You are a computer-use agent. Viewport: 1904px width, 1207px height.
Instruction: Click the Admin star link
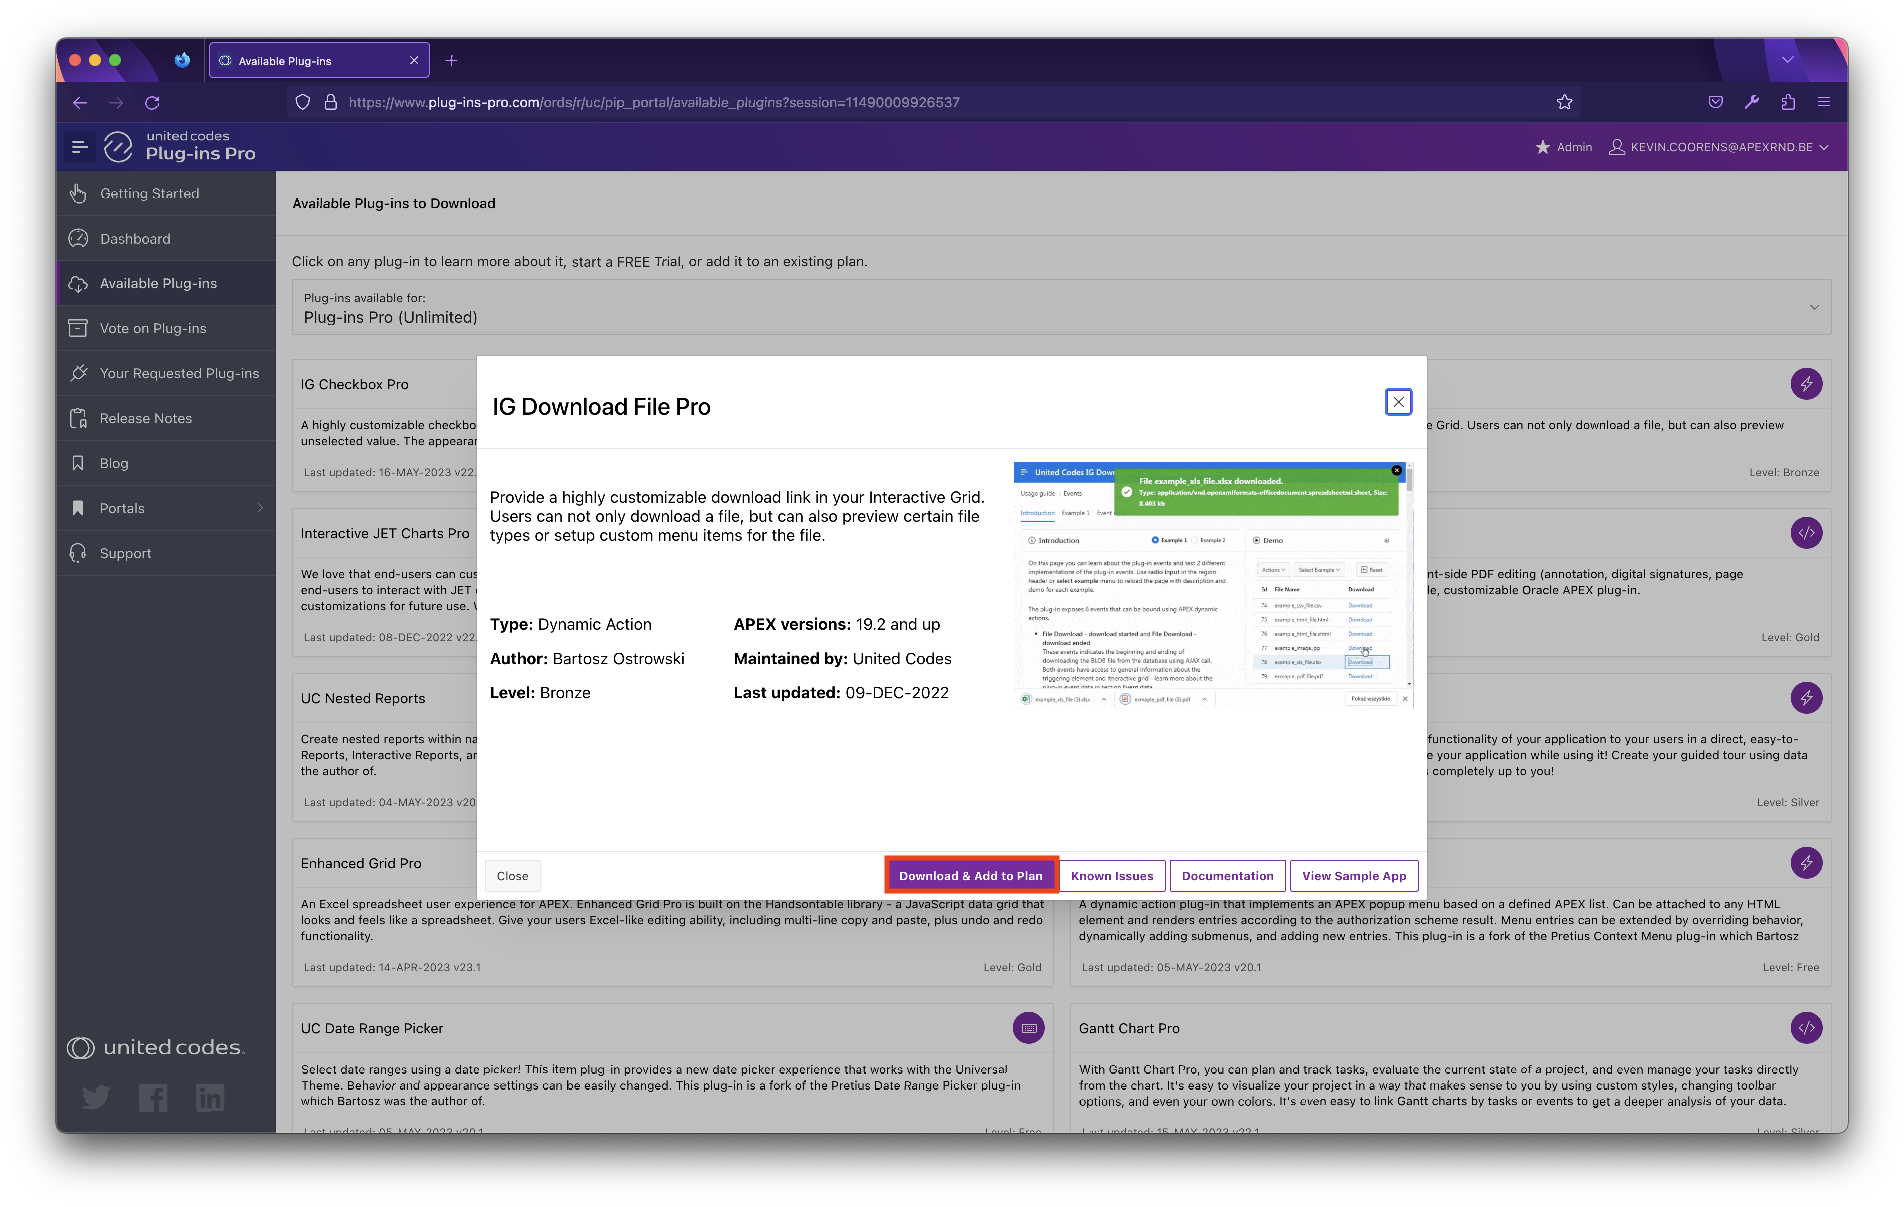(1564, 147)
